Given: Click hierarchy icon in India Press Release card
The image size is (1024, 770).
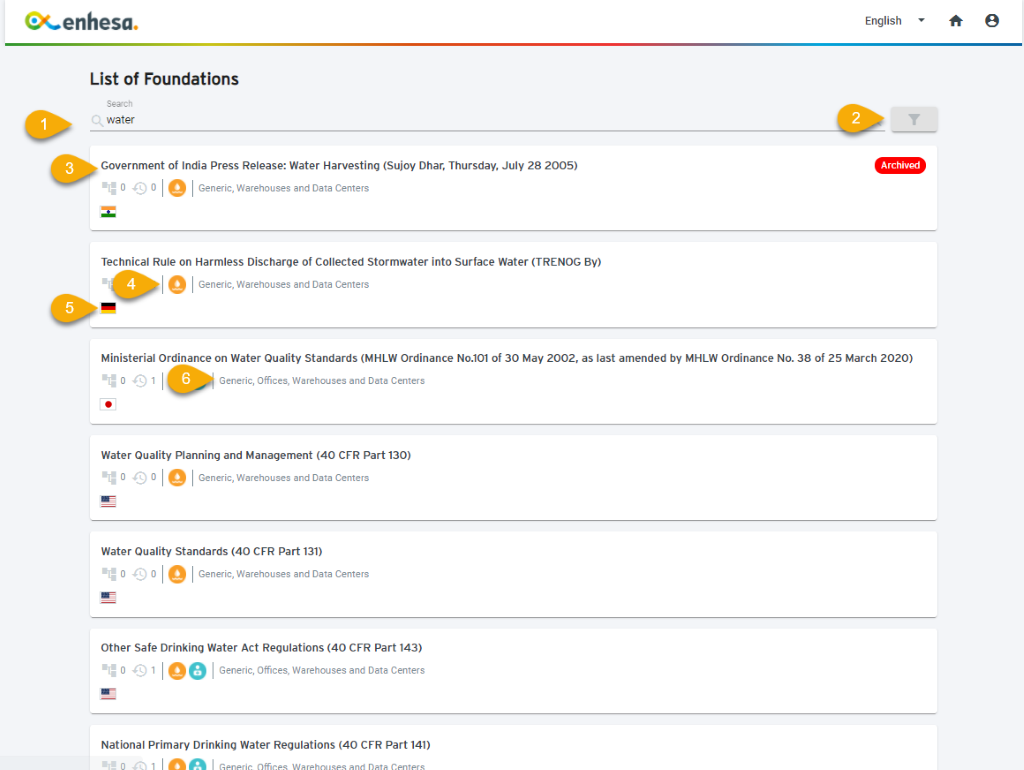Looking at the screenshot, I should click(x=108, y=188).
